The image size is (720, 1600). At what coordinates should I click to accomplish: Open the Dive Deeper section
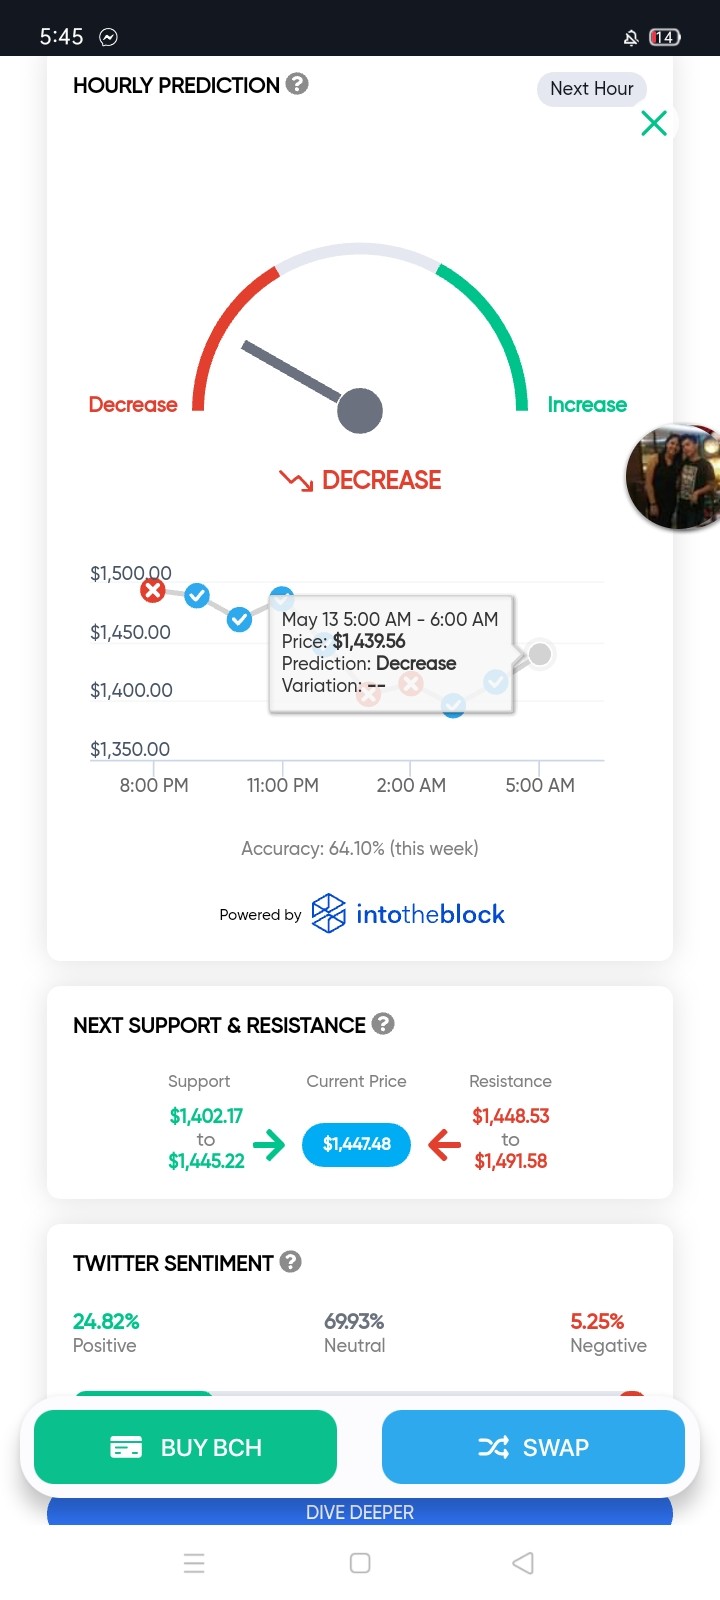360,1512
